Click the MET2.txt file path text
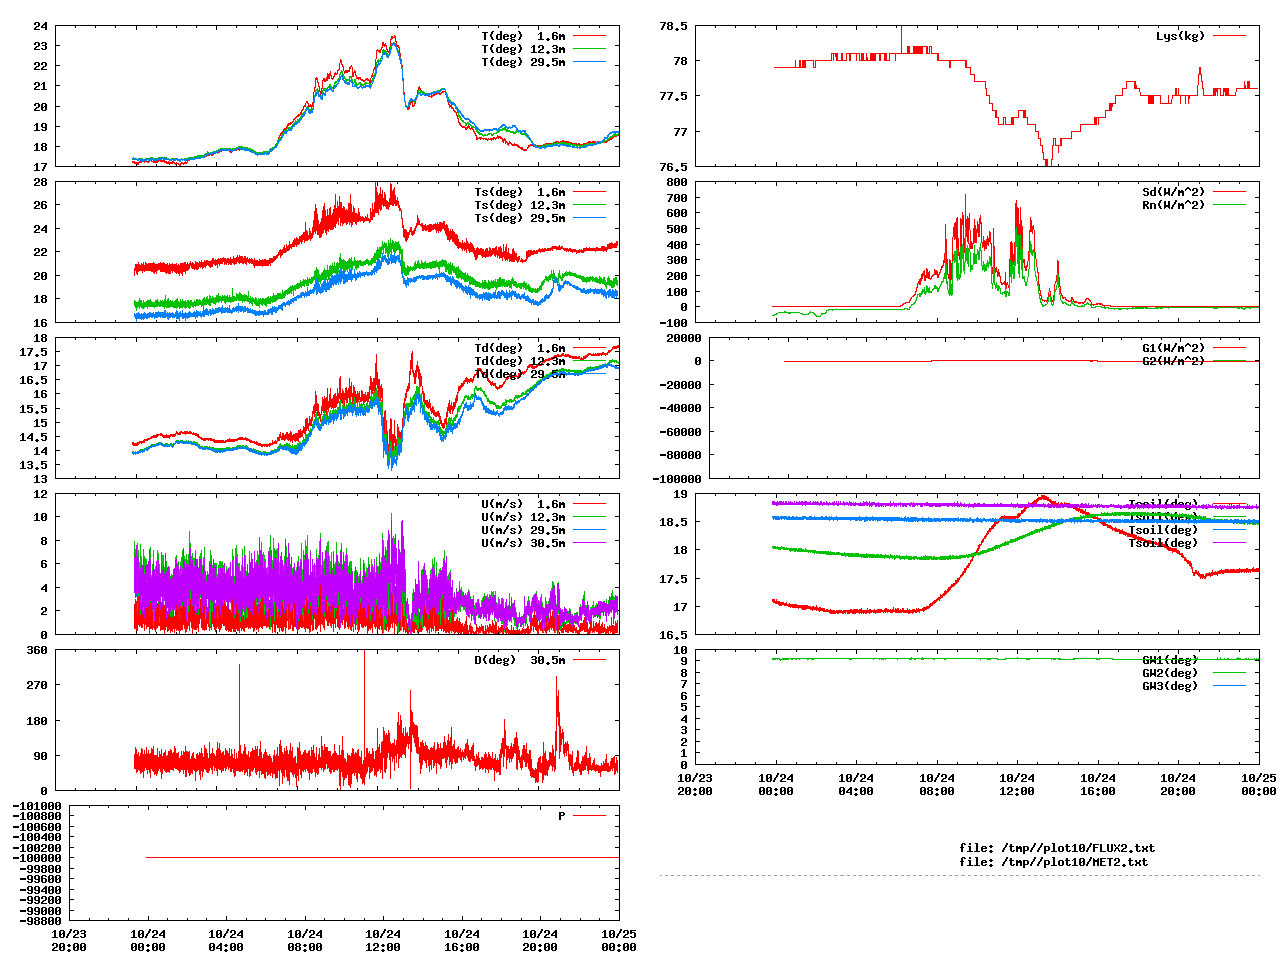1280x960 pixels. pyautogui.click(x=1053, y=861)
